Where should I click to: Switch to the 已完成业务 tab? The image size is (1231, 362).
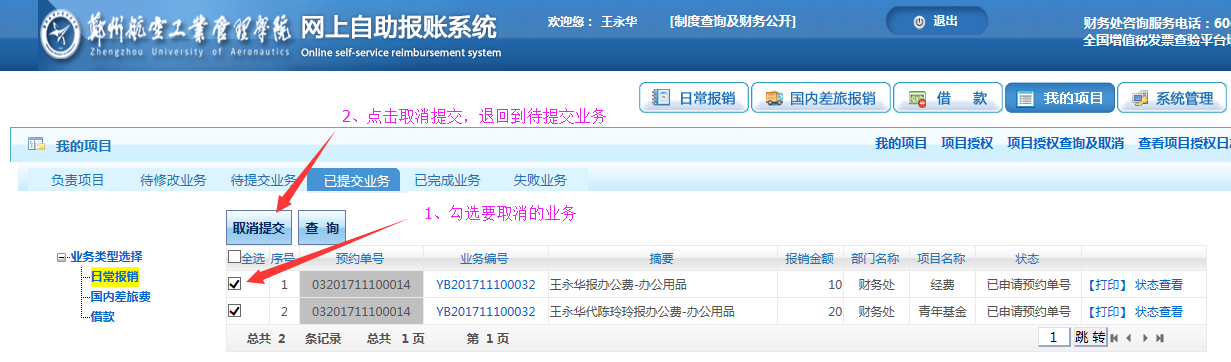tap(447, 180)
